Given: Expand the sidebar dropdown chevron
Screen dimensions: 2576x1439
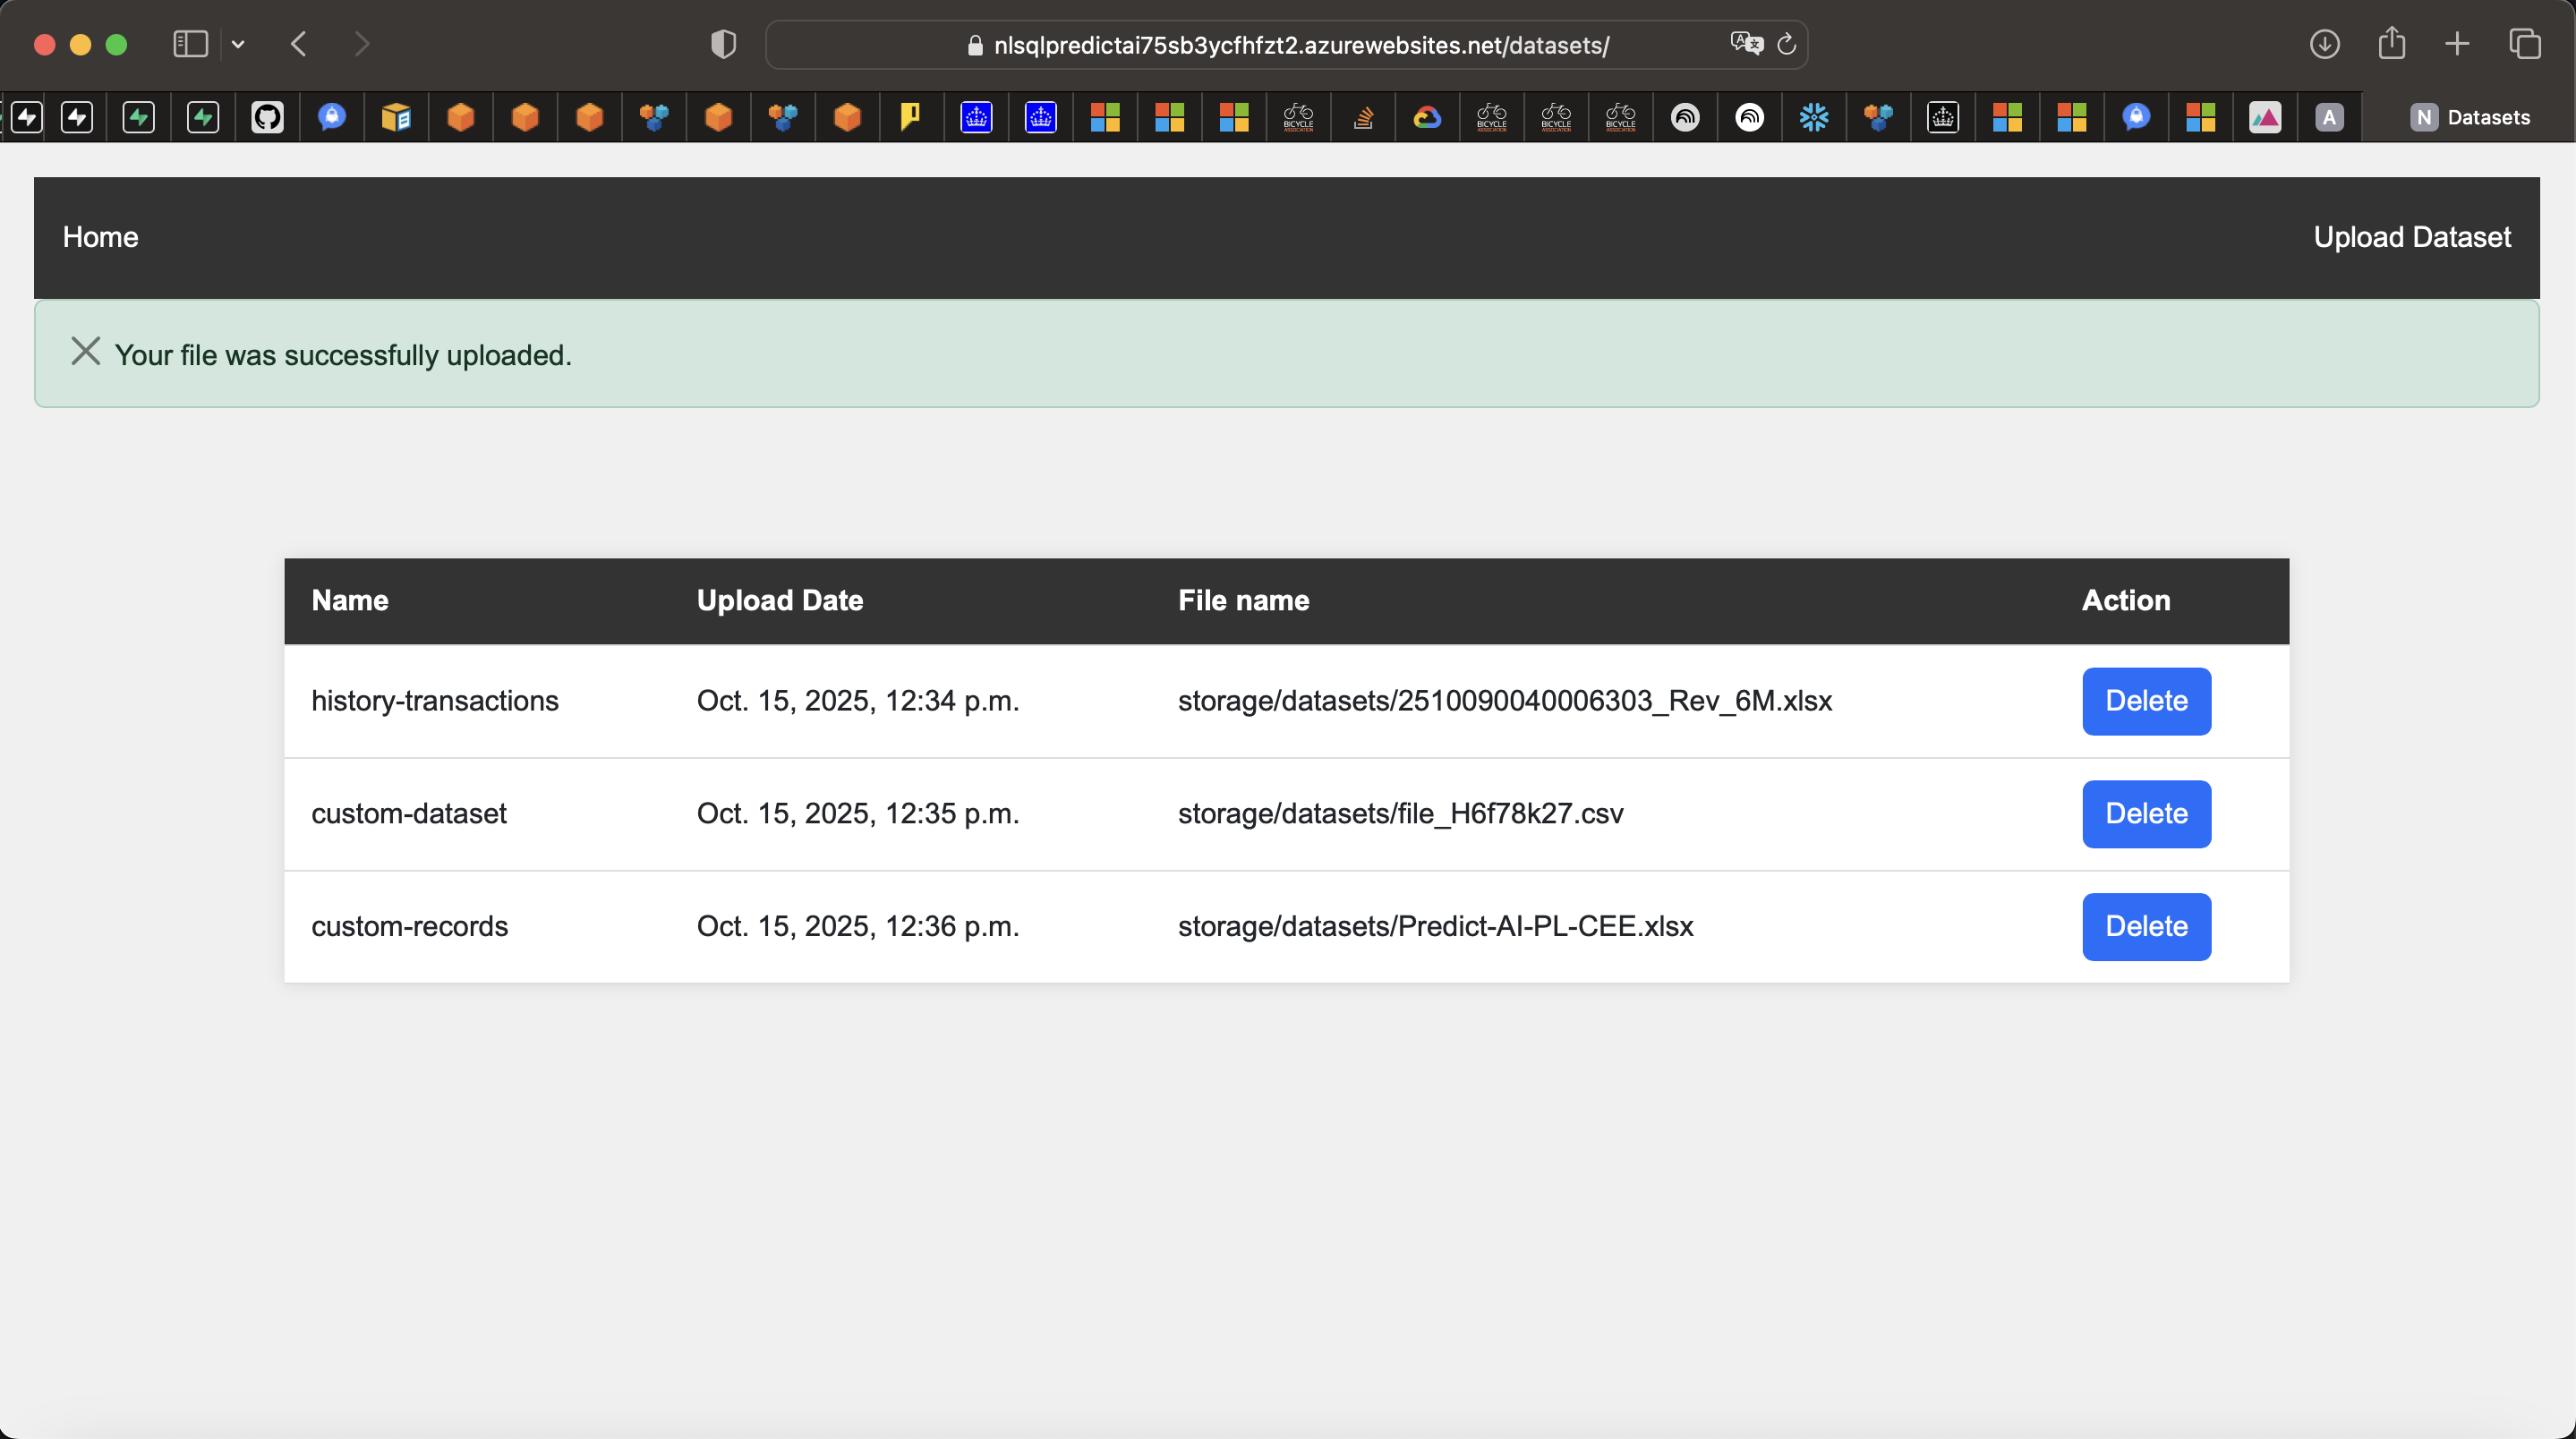Looking at the screenshot, I should click(238, 44).
